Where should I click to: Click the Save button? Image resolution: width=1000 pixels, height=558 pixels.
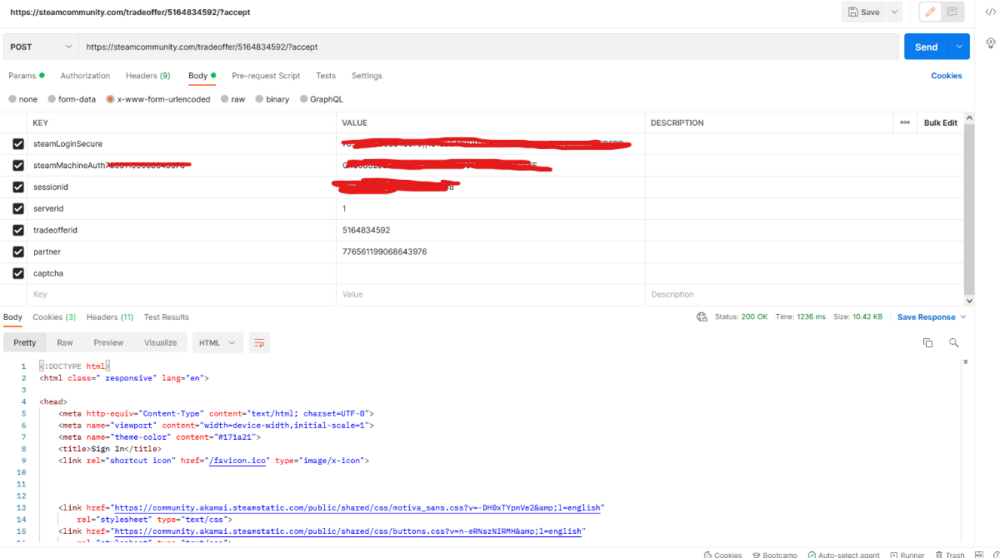tap(864, 12)
